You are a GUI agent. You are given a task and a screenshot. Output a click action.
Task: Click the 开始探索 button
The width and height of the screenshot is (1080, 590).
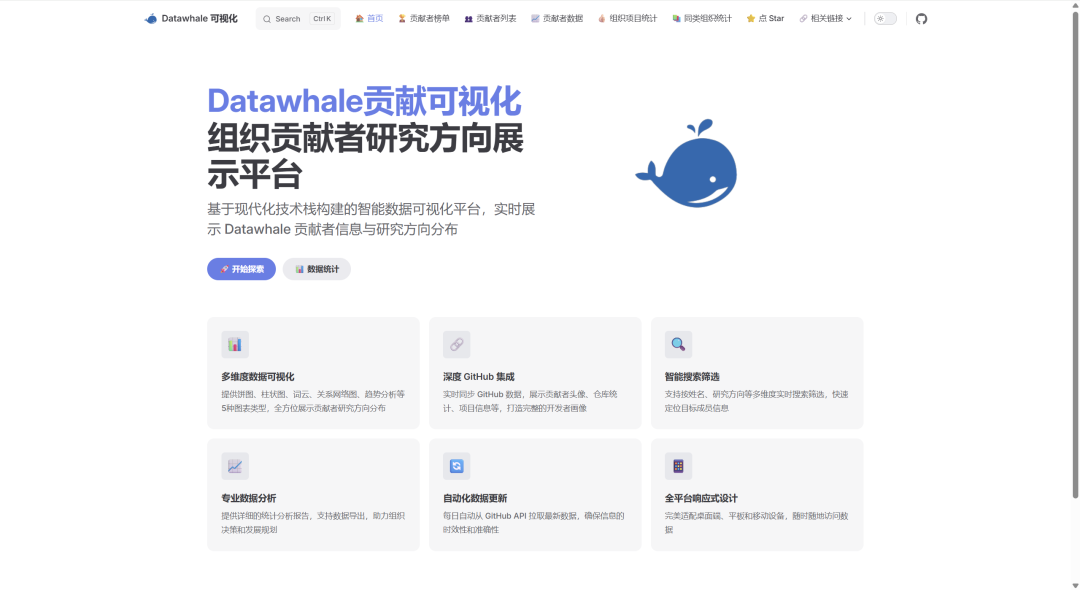[x=241, y=269]
